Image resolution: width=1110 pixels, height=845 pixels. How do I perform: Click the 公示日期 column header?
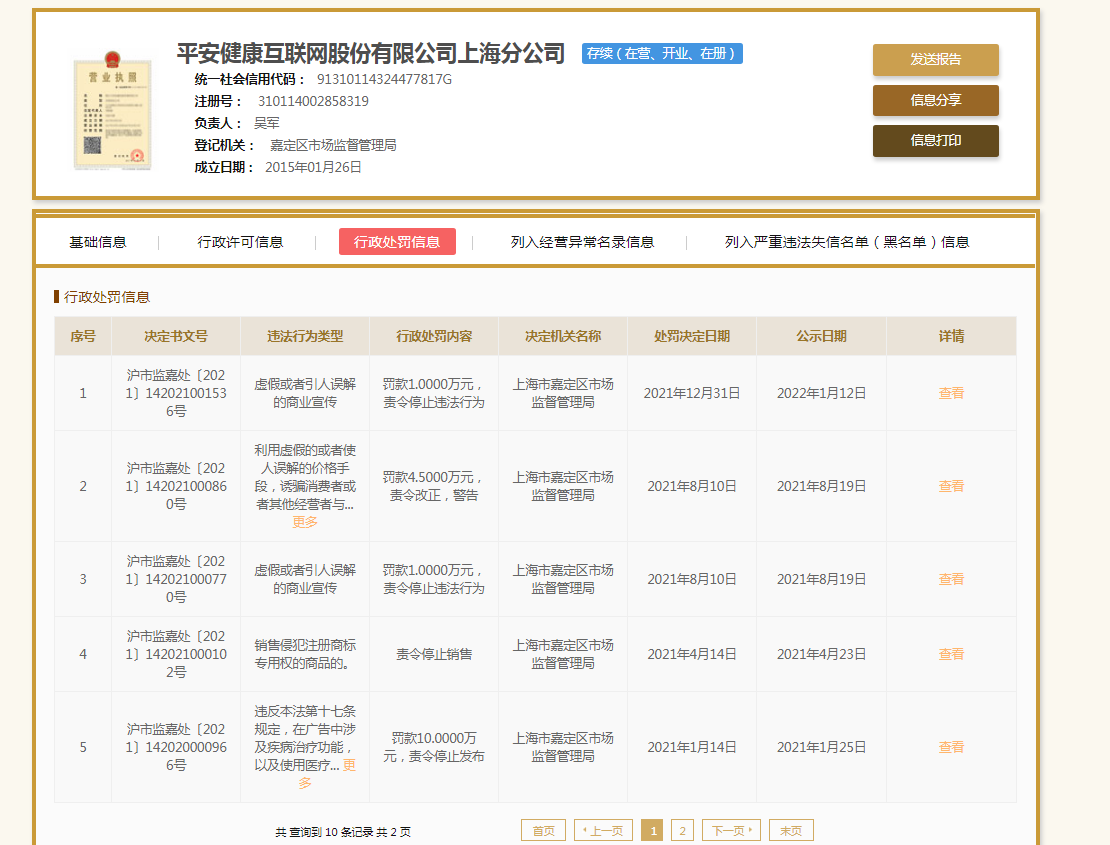point(821,336)
